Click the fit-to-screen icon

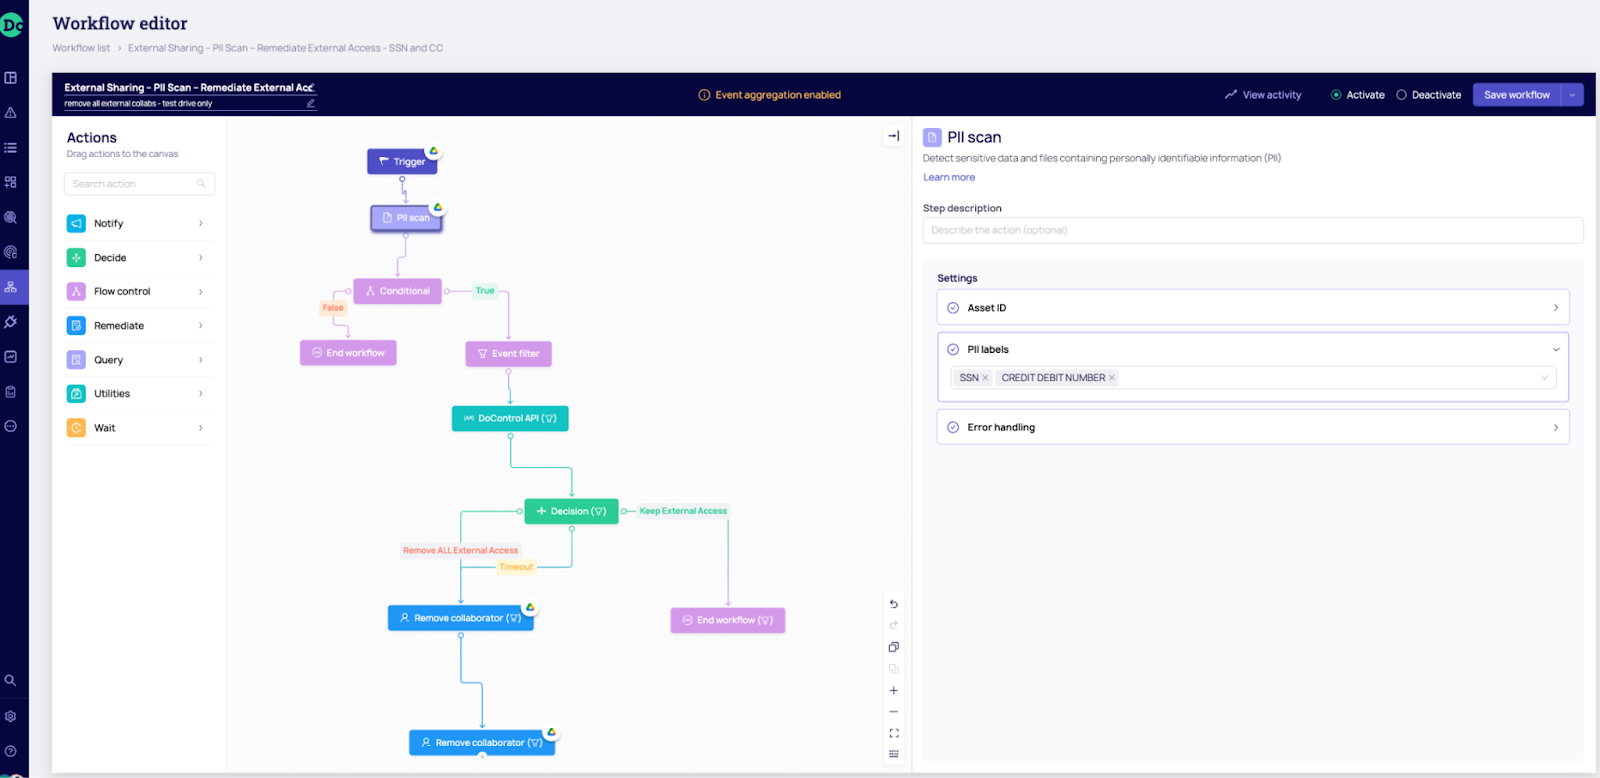coord(894,733)
